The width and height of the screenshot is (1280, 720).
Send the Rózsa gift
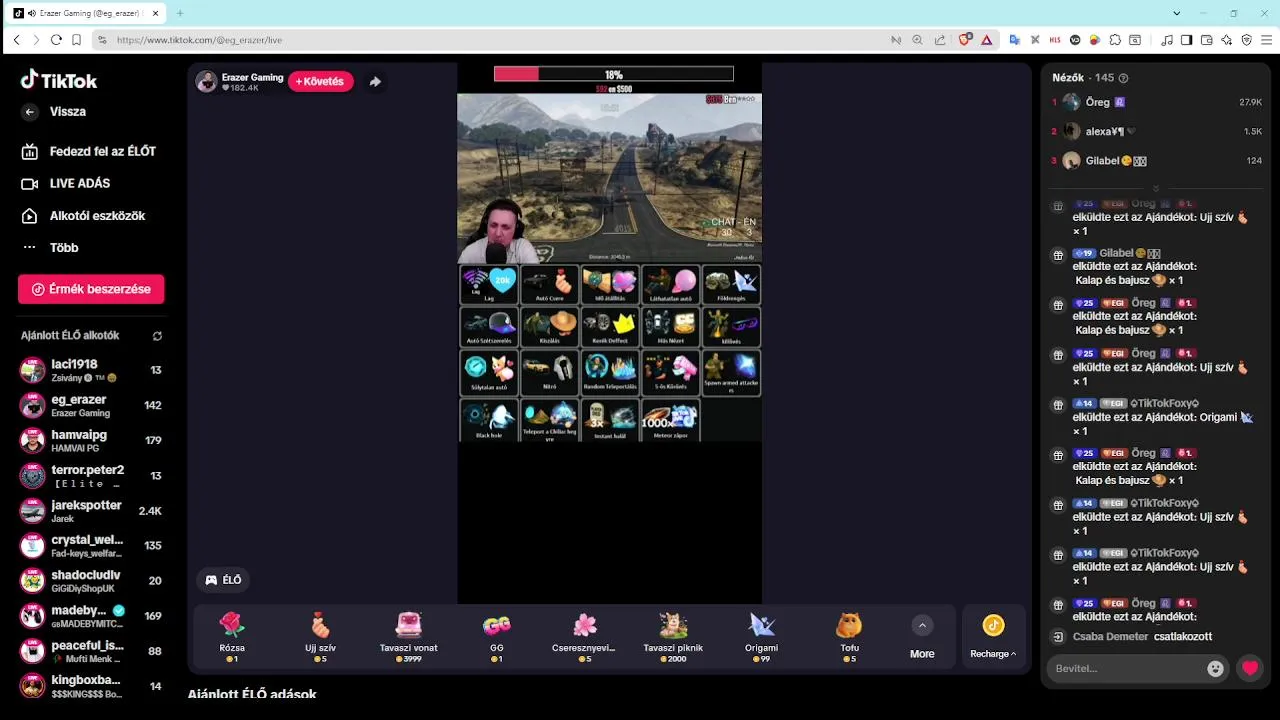(232, 637)
